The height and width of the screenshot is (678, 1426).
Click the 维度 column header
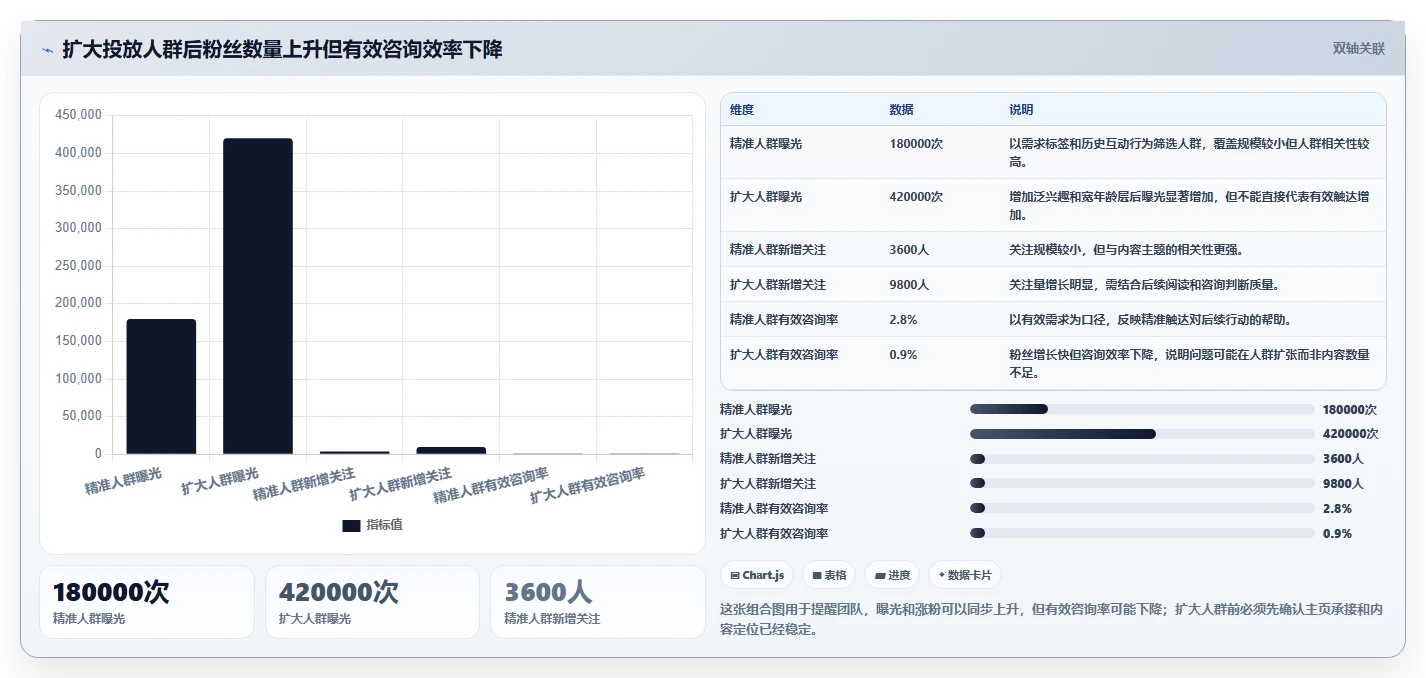pos(742,110)
